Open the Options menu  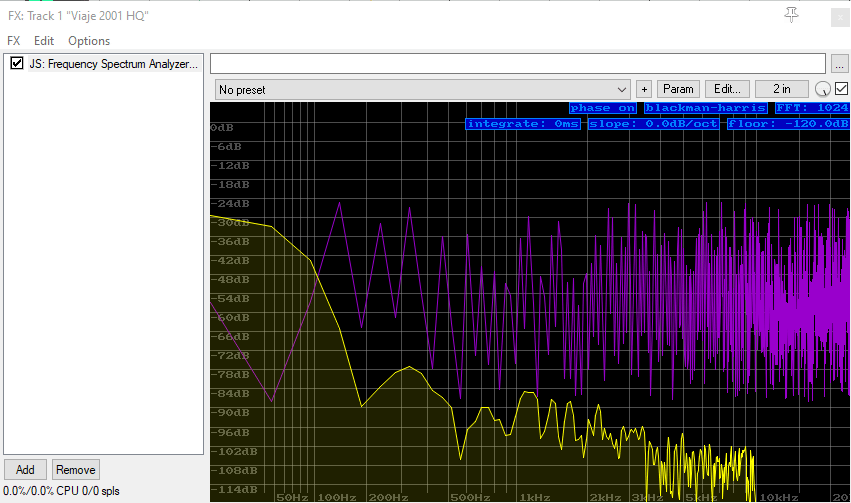pos(89,41)
